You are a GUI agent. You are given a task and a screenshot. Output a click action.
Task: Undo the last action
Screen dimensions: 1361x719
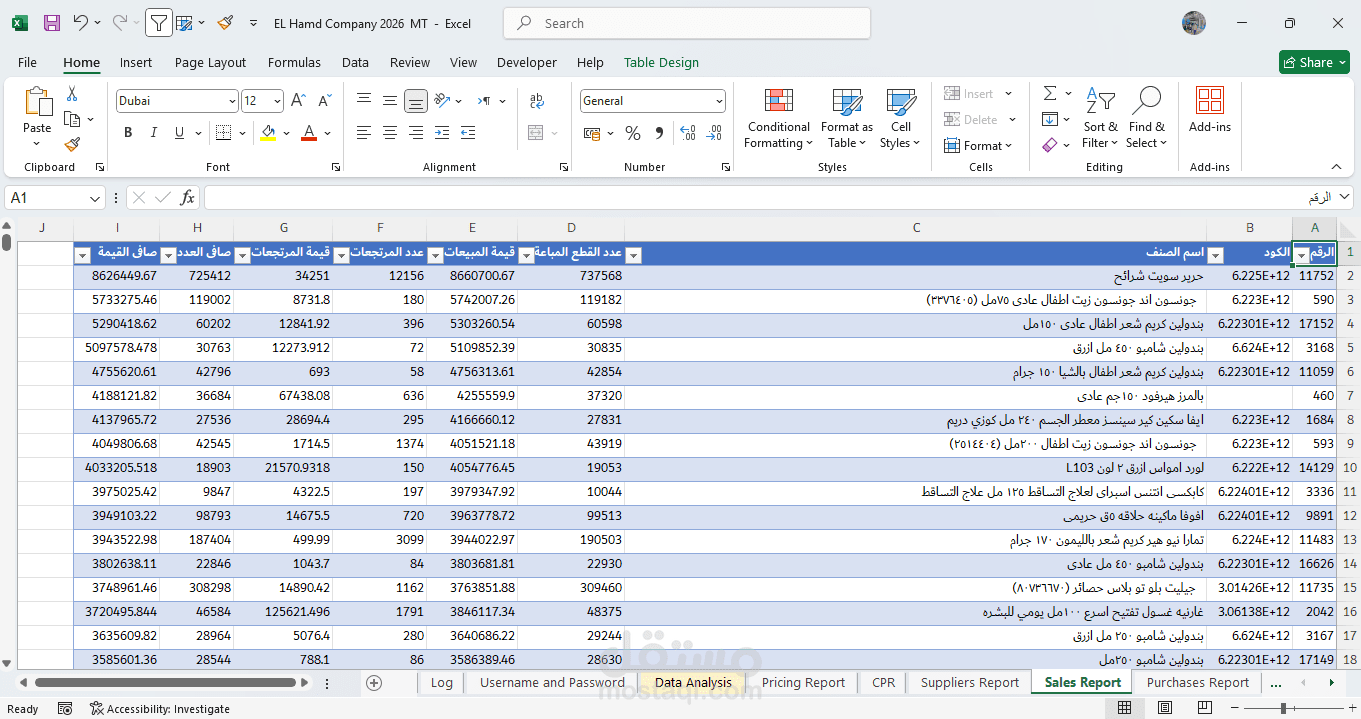click(x=81, y=22)
